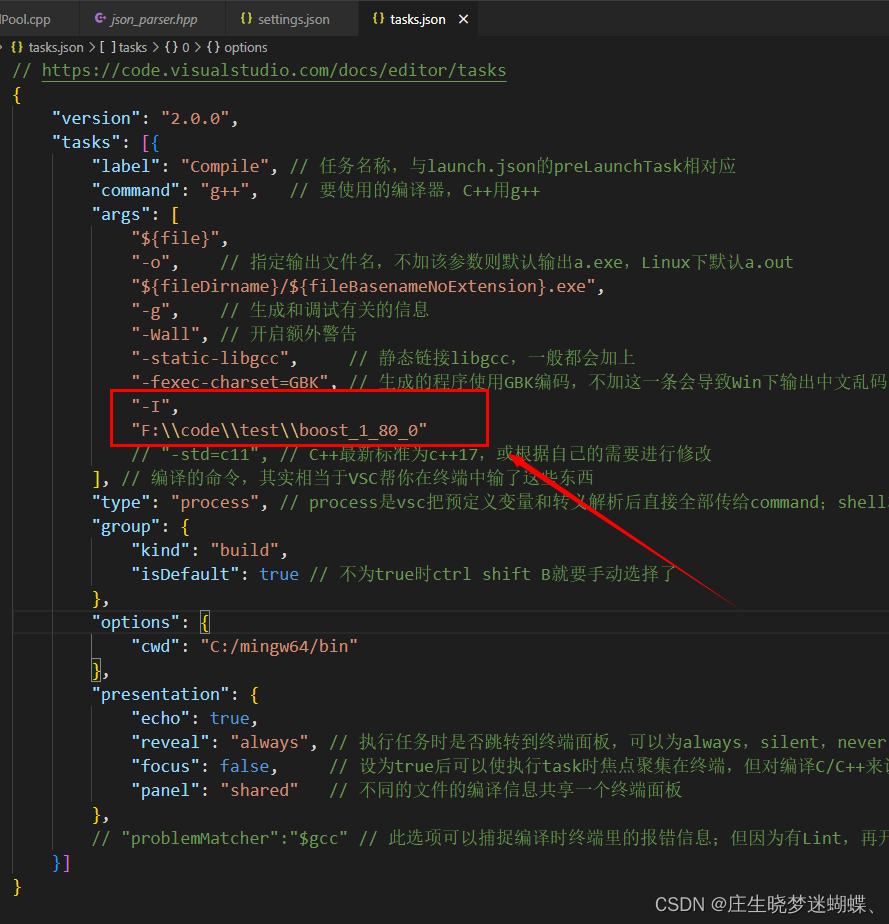Click the -Wall argument in args
Screen dimensions: 889x924
(167, 333)
